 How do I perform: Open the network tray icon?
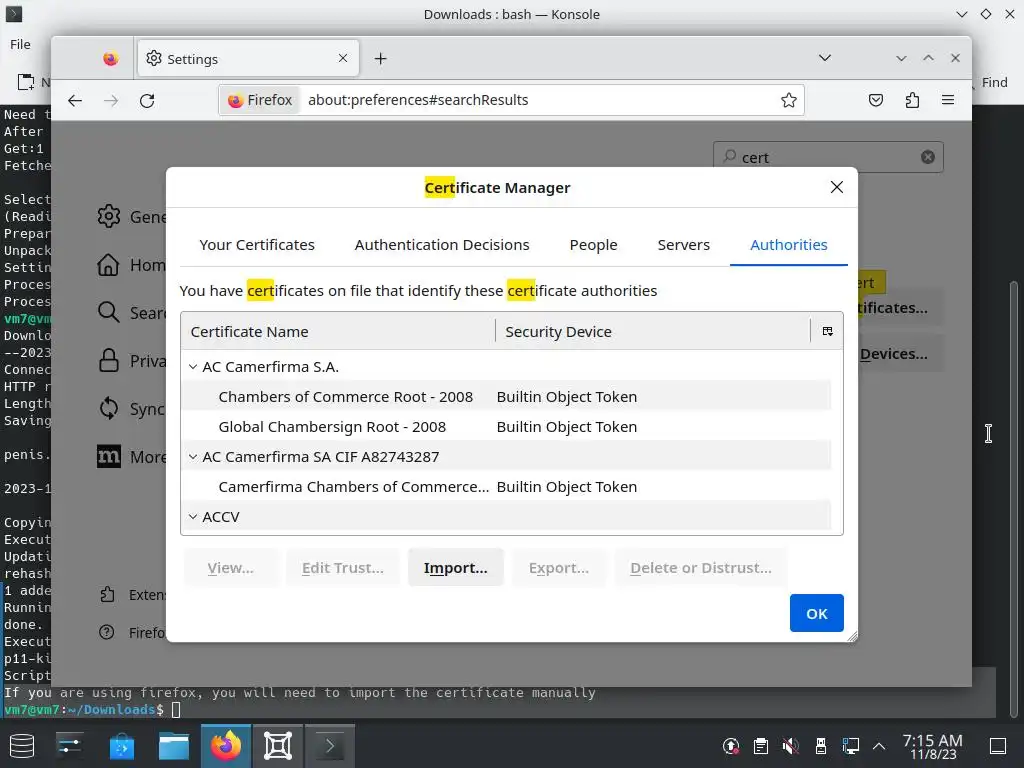click(x=850, y=746)
